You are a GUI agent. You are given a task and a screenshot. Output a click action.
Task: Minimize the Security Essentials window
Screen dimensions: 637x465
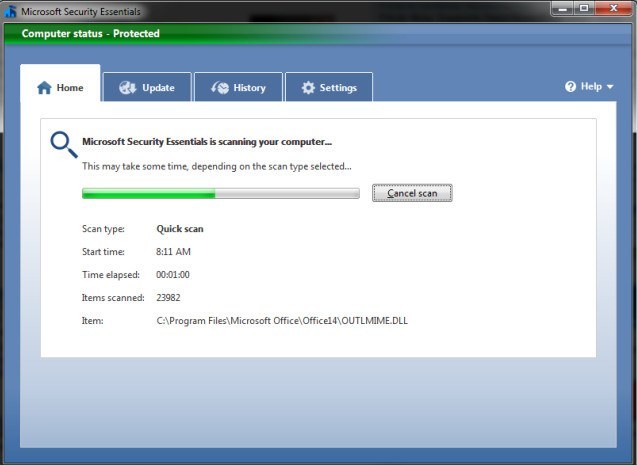coord(563,9)
